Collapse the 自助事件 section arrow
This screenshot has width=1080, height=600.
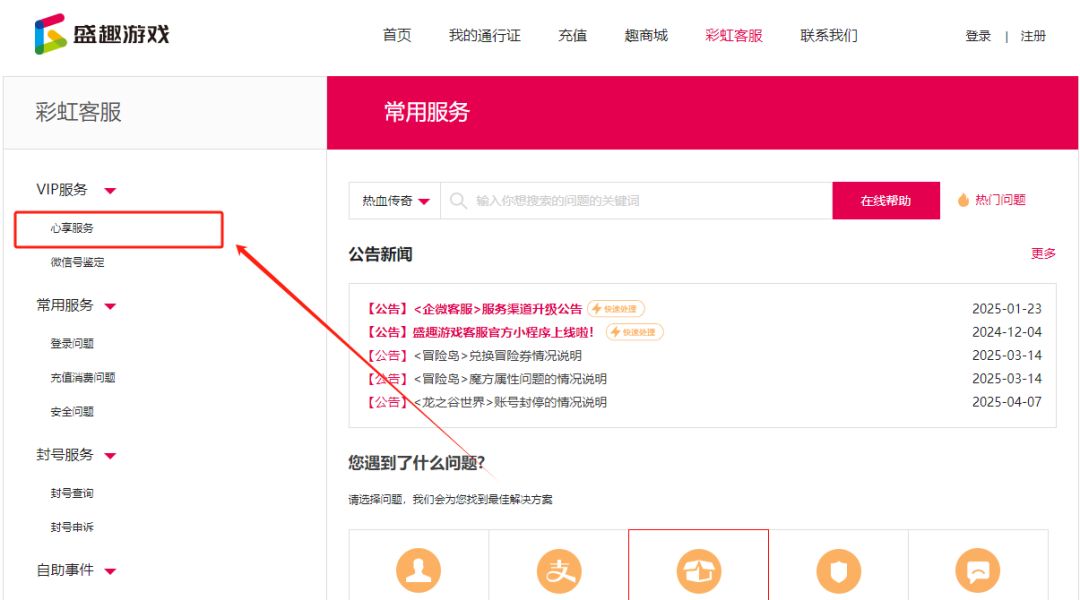(110, 570)
